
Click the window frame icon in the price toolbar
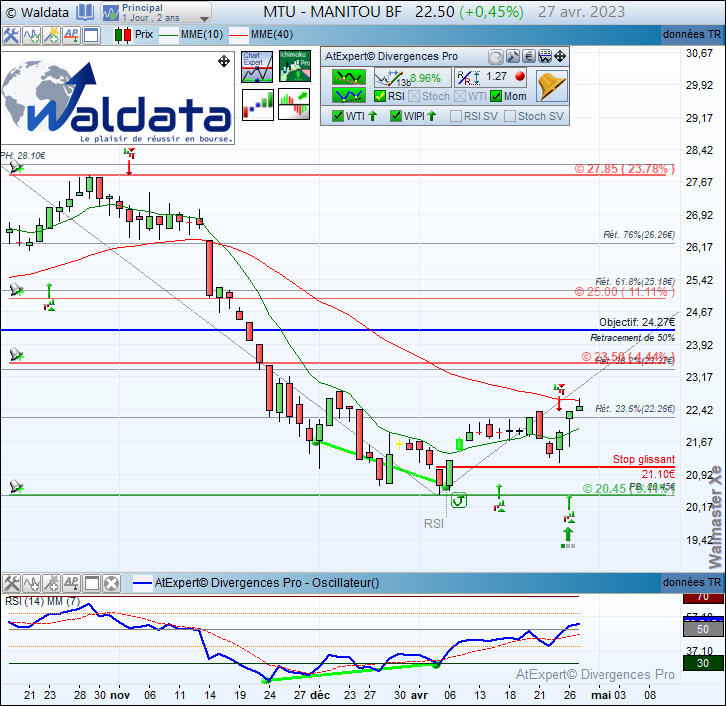91,35
